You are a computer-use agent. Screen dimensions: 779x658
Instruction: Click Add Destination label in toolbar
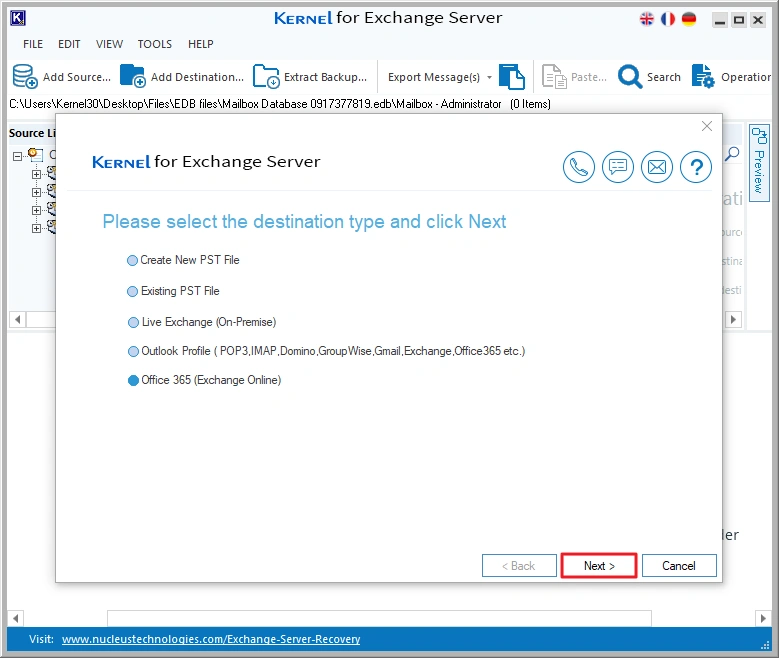click(x=197, y=77)
